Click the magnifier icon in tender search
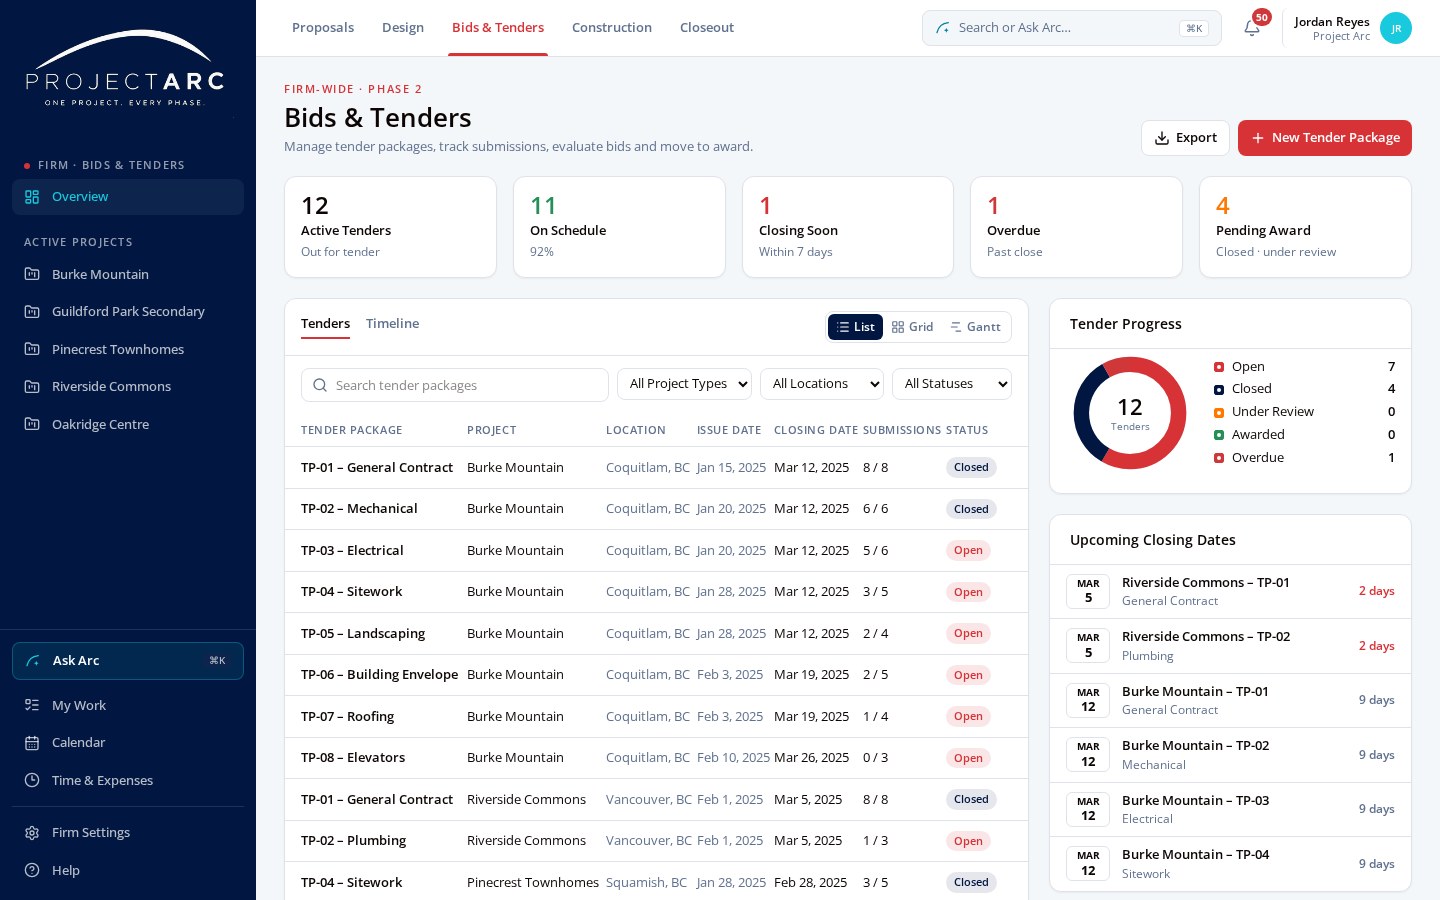 point(320,385)
